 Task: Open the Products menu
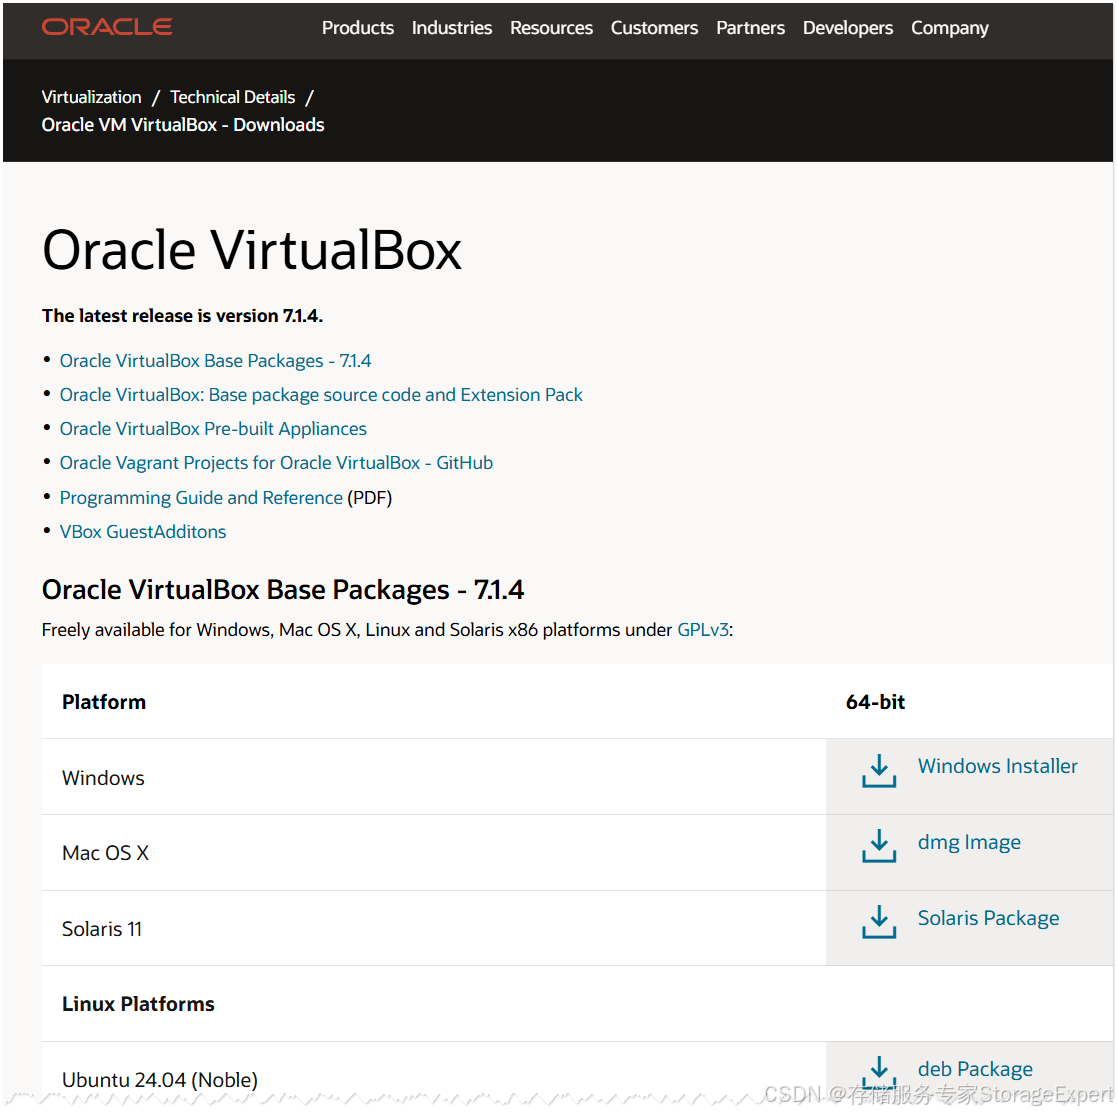(x=358, y=28)
